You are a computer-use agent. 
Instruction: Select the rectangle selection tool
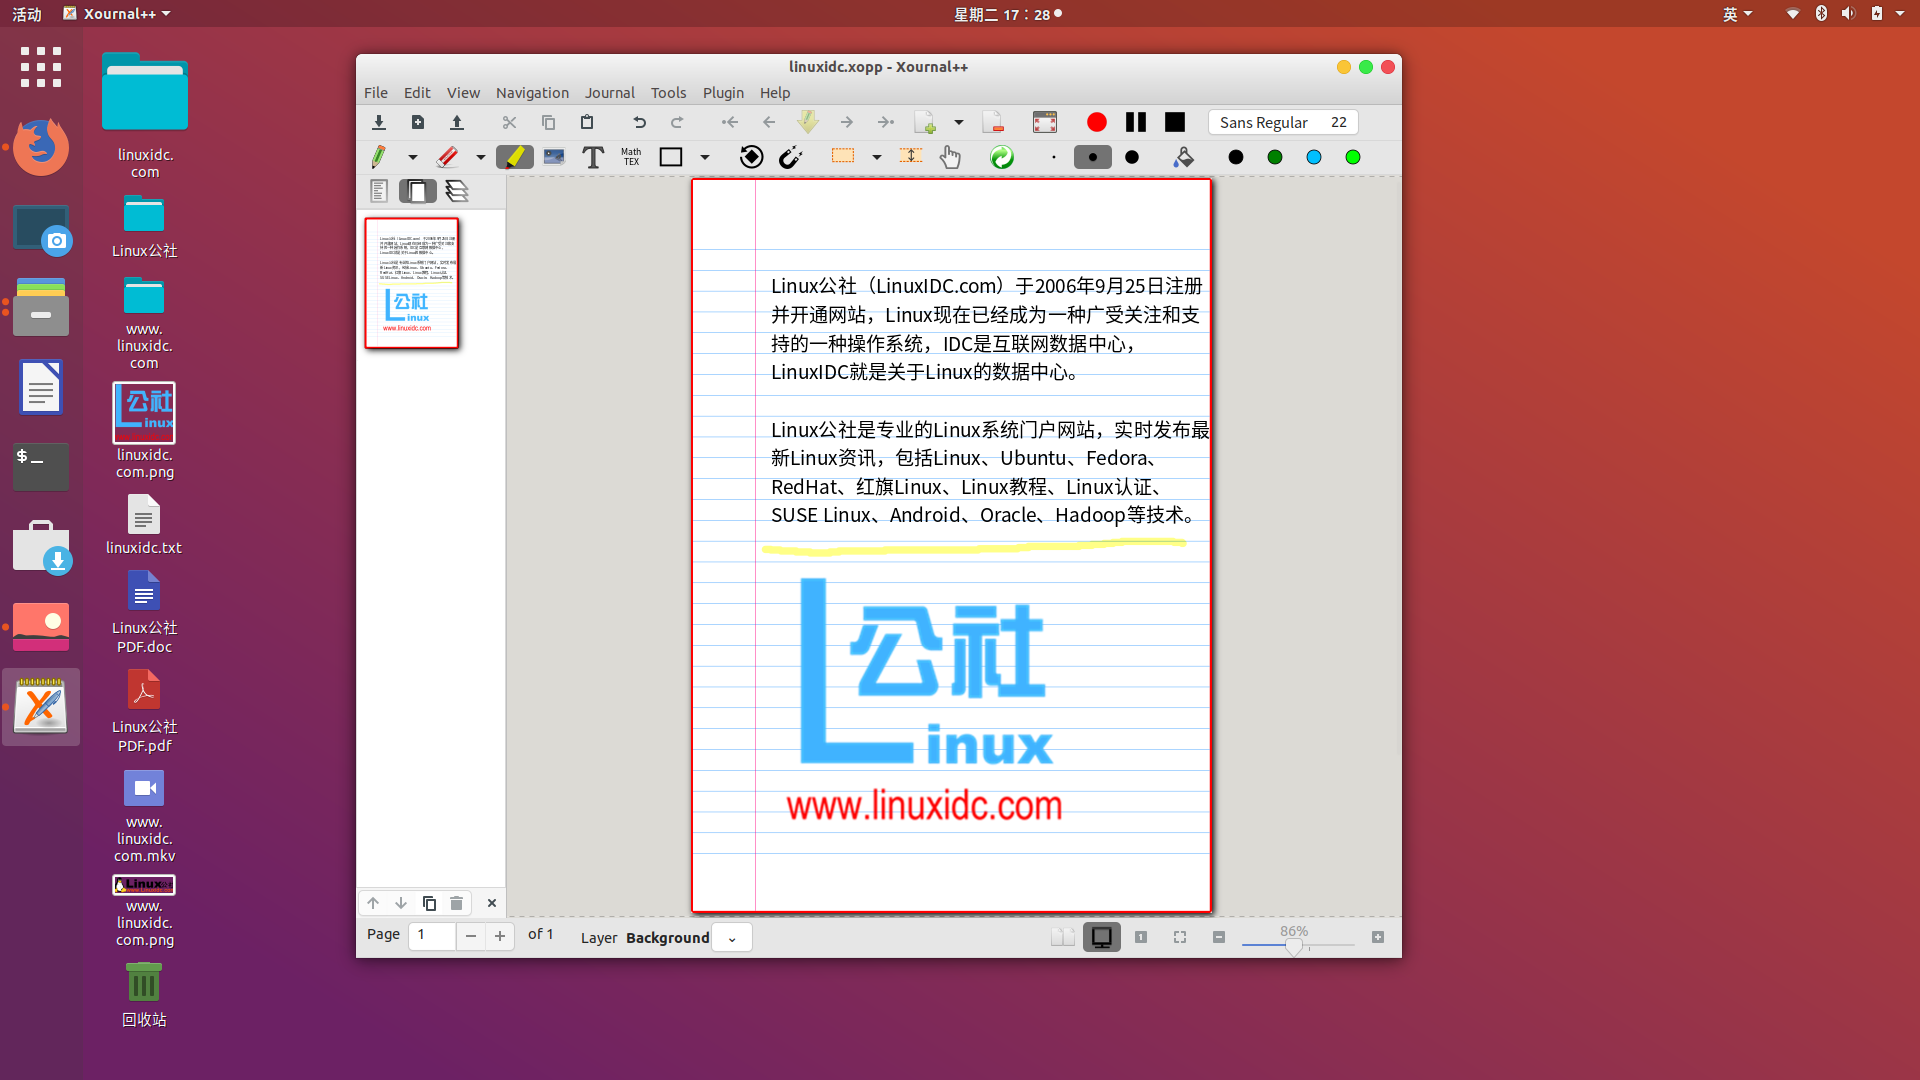pos(843,156)
